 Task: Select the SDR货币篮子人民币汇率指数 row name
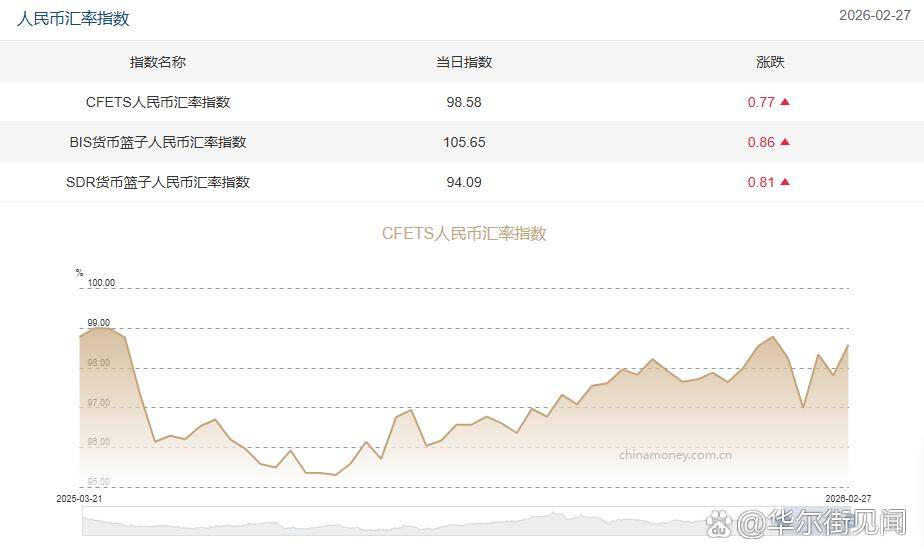point(158,182)
